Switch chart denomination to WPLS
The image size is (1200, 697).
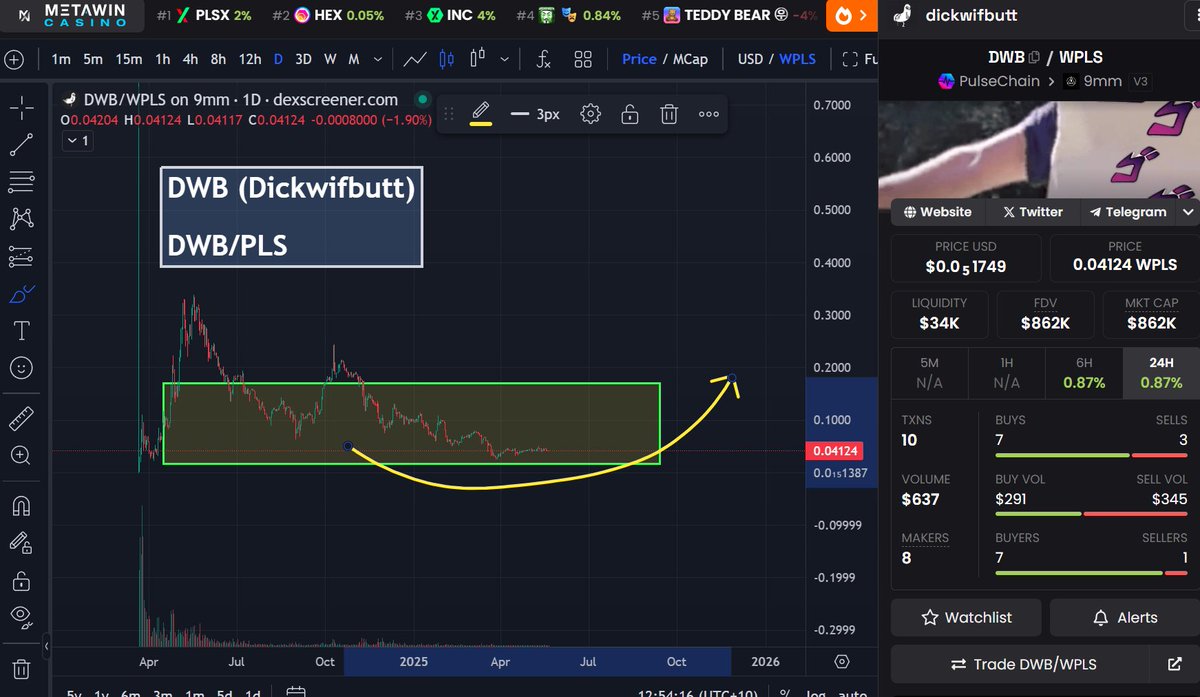797,59
